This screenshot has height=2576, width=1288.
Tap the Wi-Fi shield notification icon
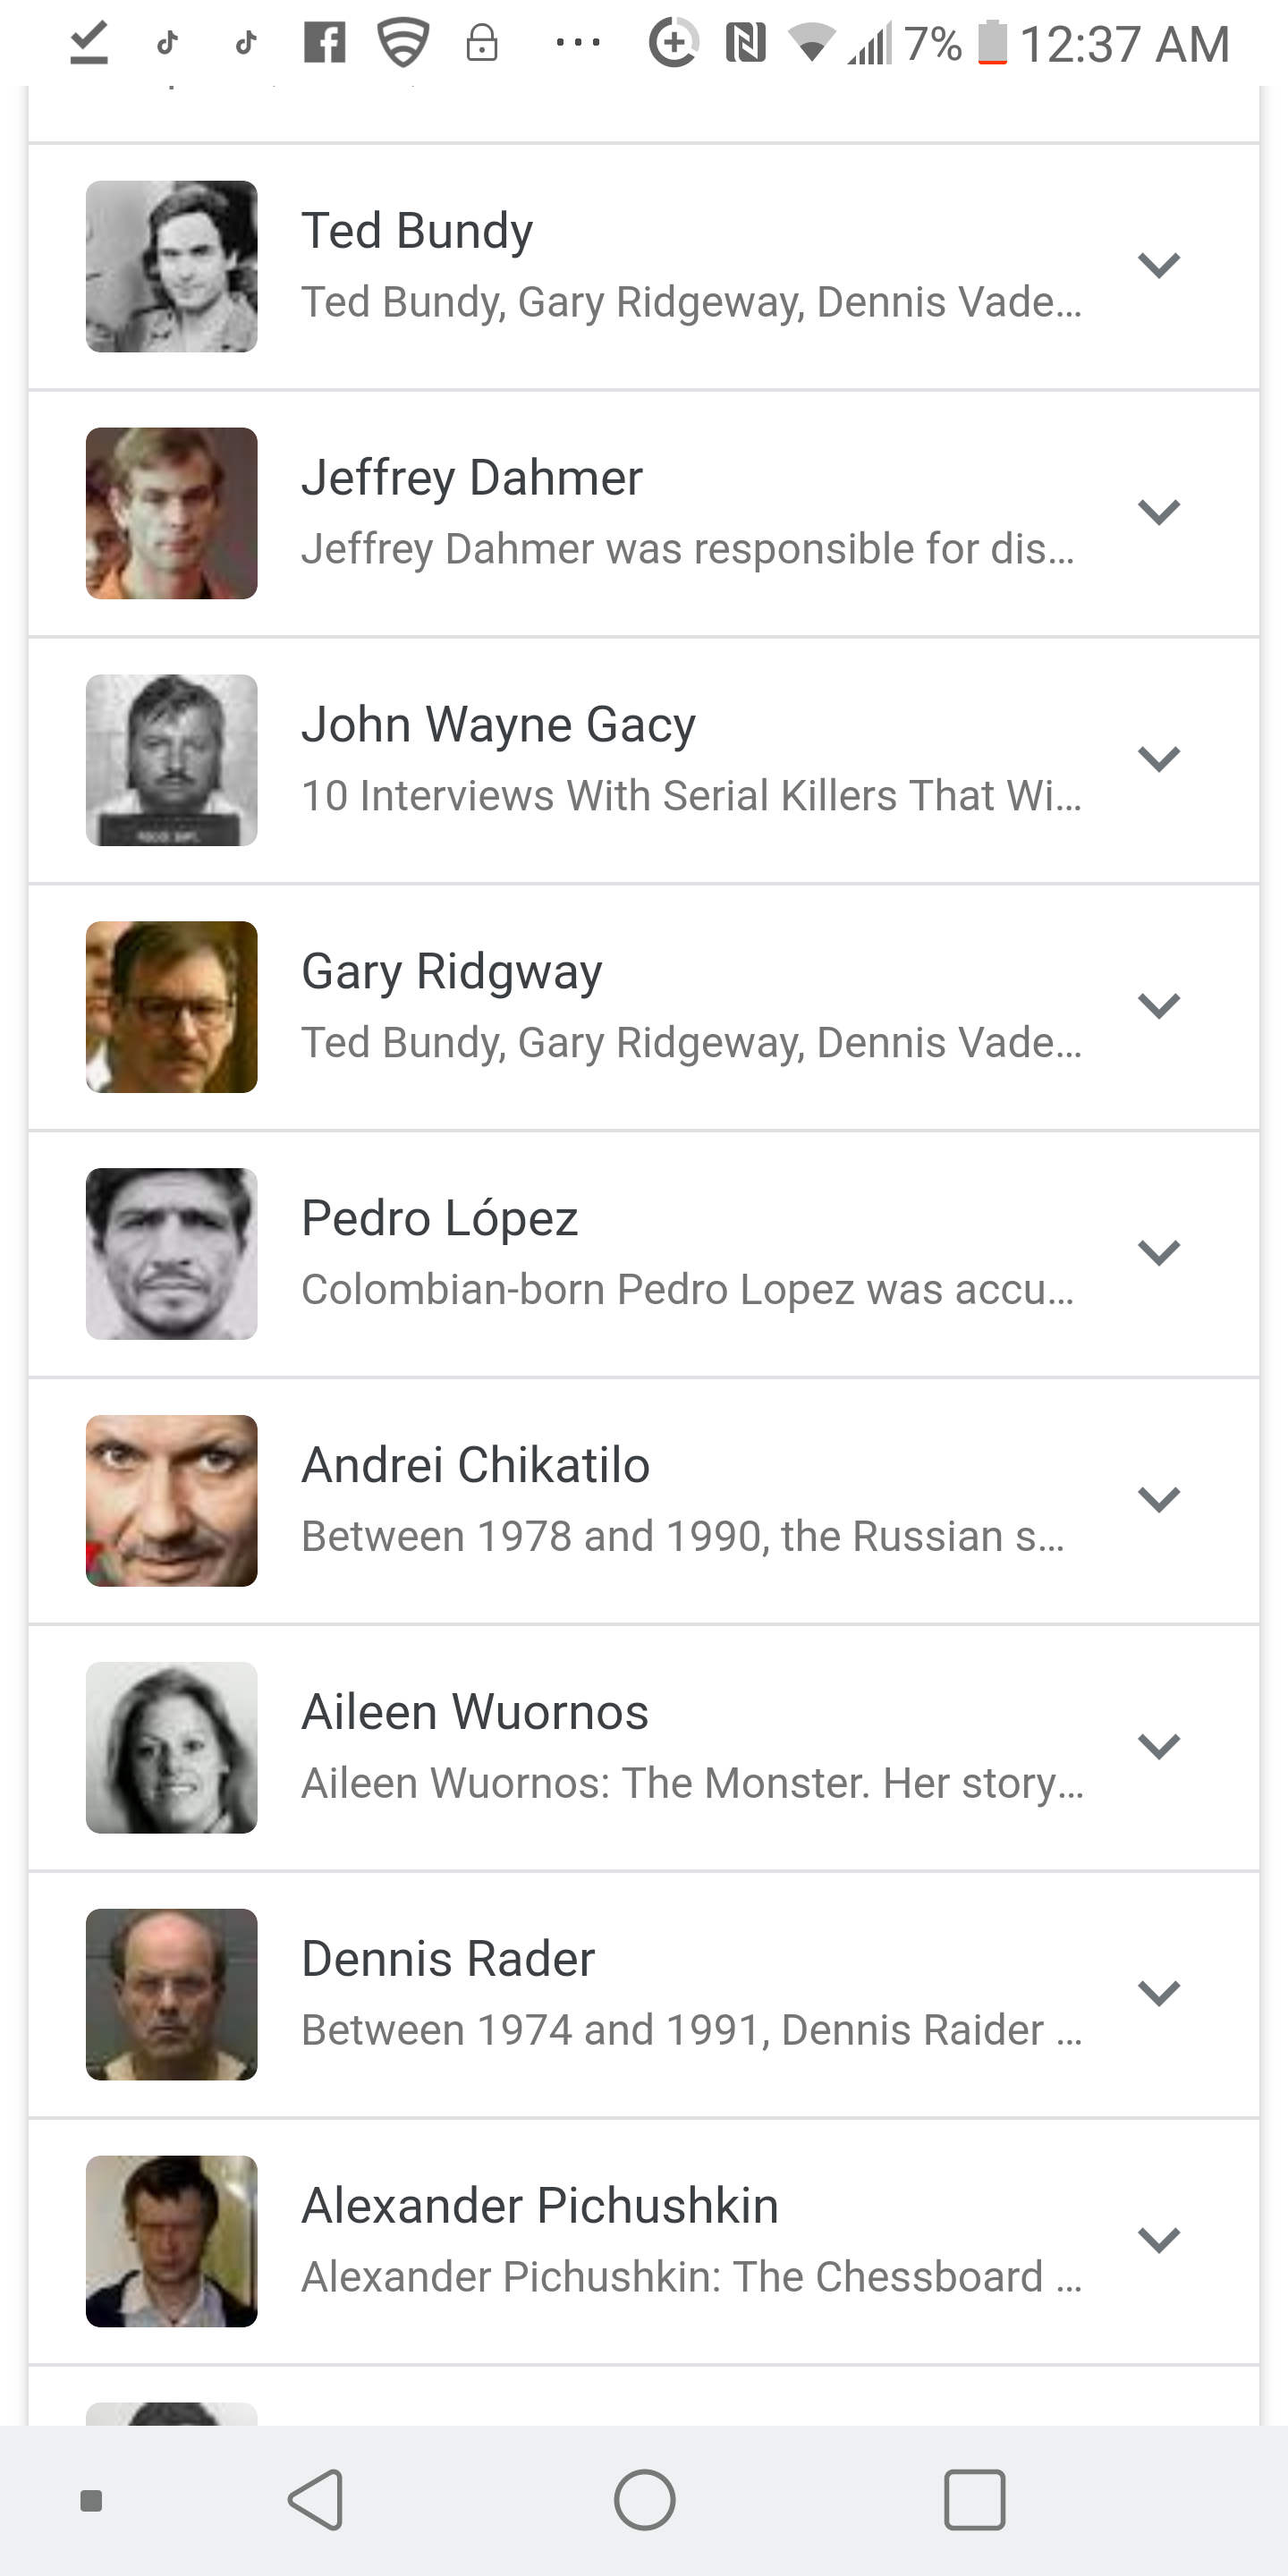click(x=403, y=43)
